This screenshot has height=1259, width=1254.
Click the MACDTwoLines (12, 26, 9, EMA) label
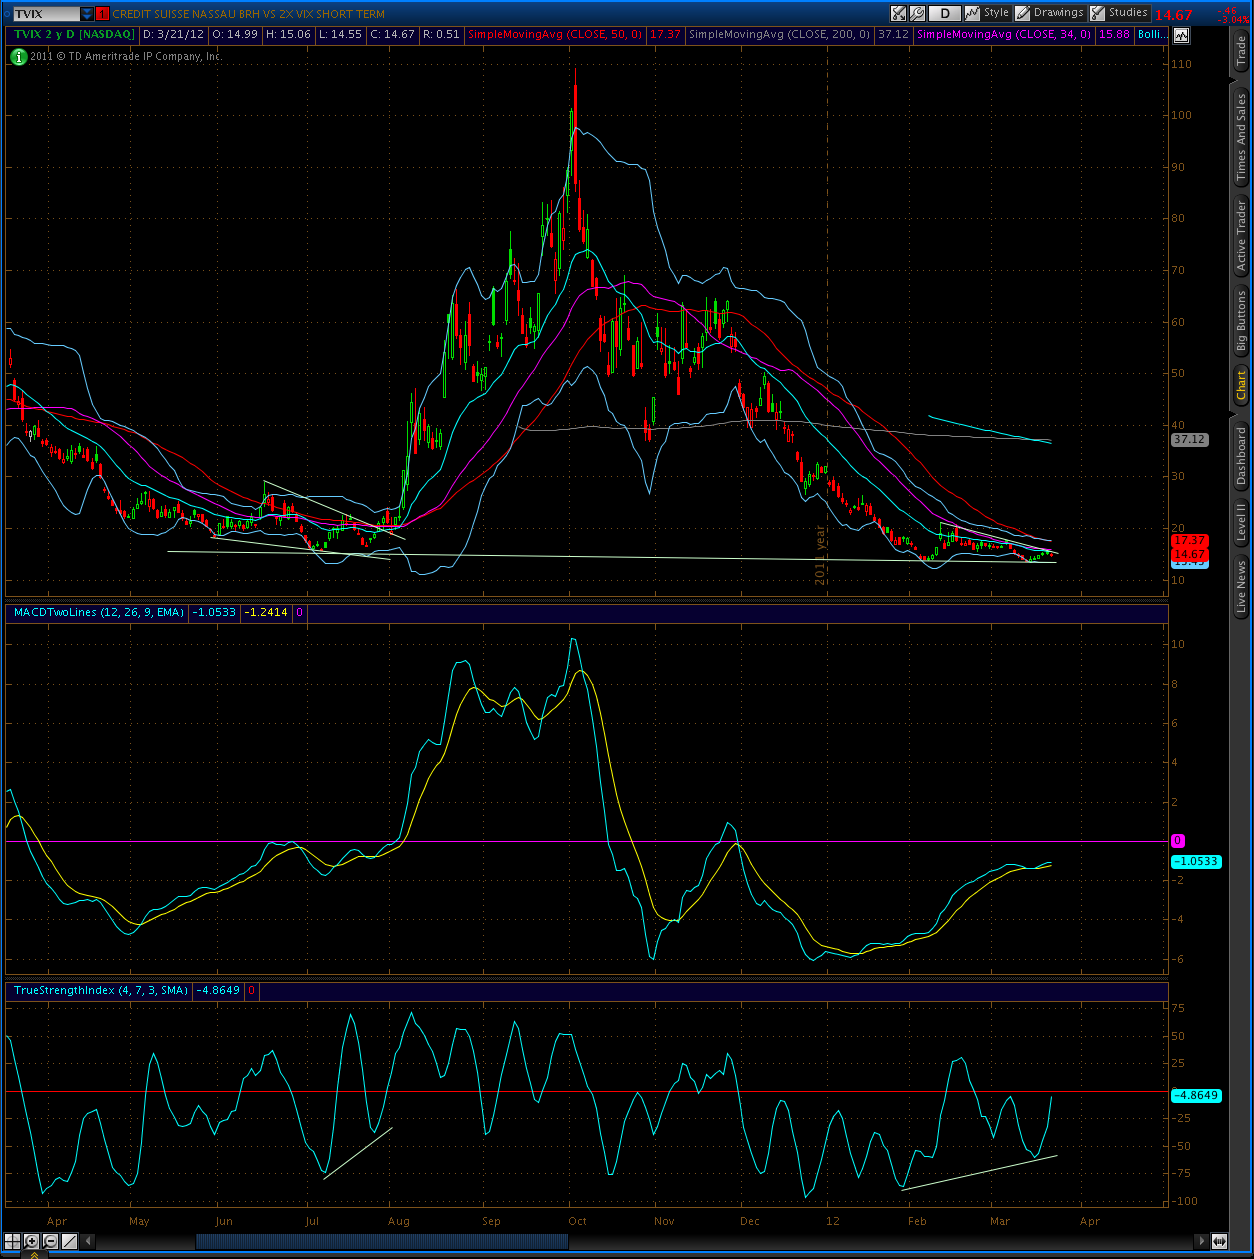98,612
